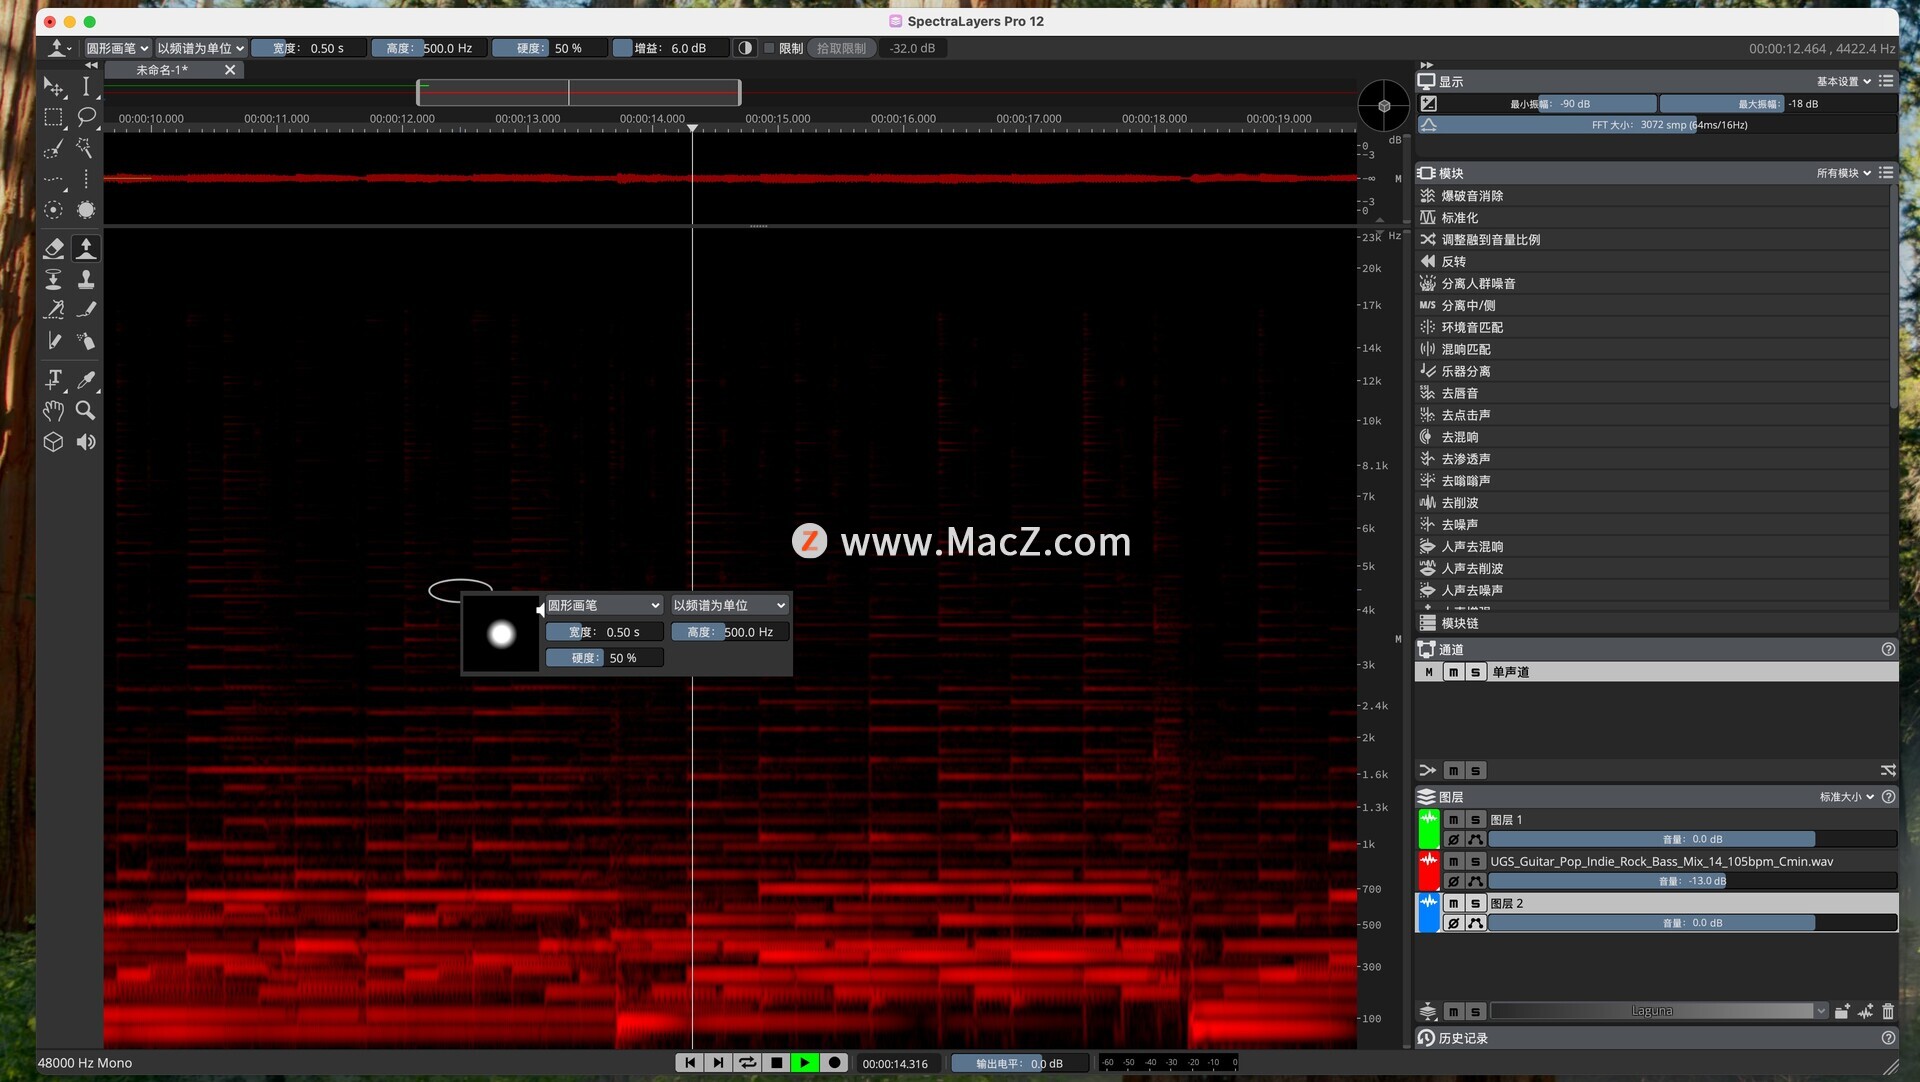Open the 基本设置 display preset dropdown
The width and height of the screenshot is (1920, 1082).
(1844, 81)
